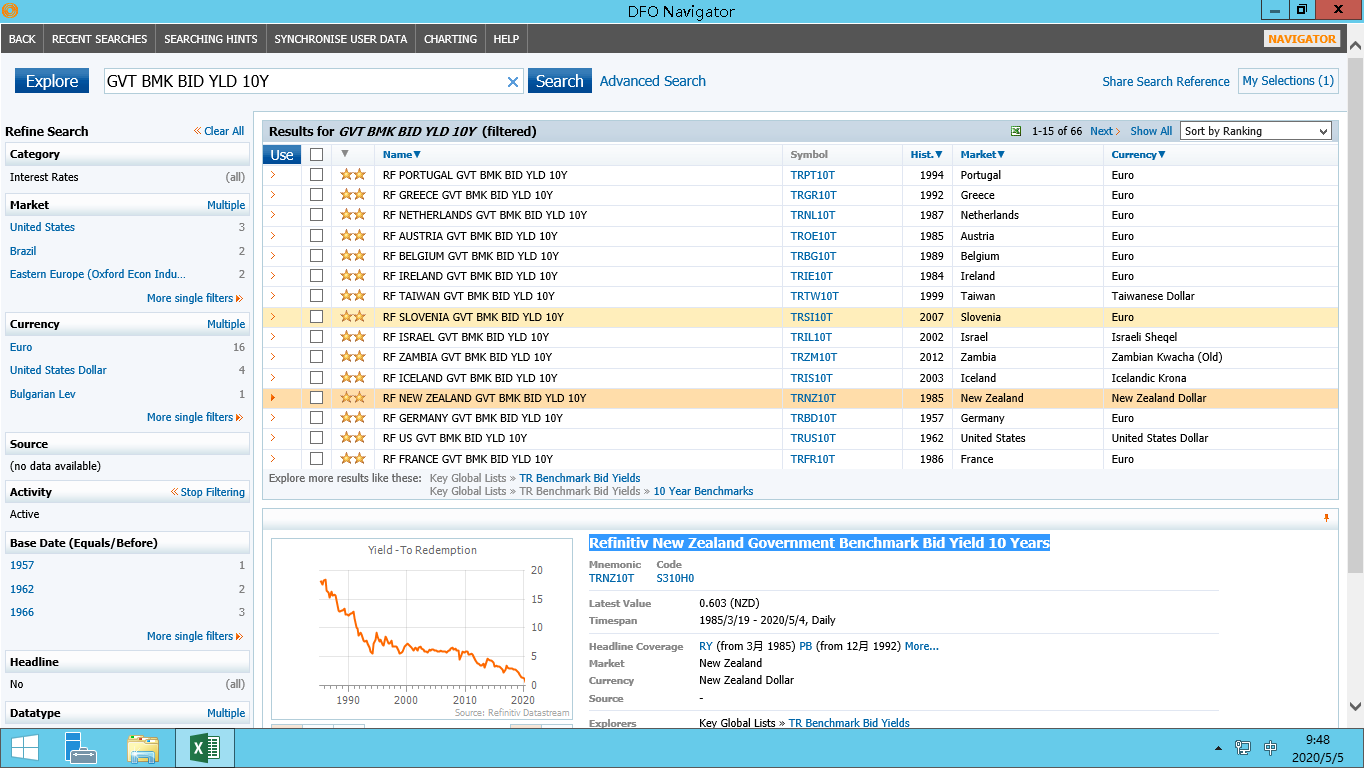Clear the search box with the X icon
Image resolution: width=1364 pixels, height=768 pixels.
coord(513,82)
